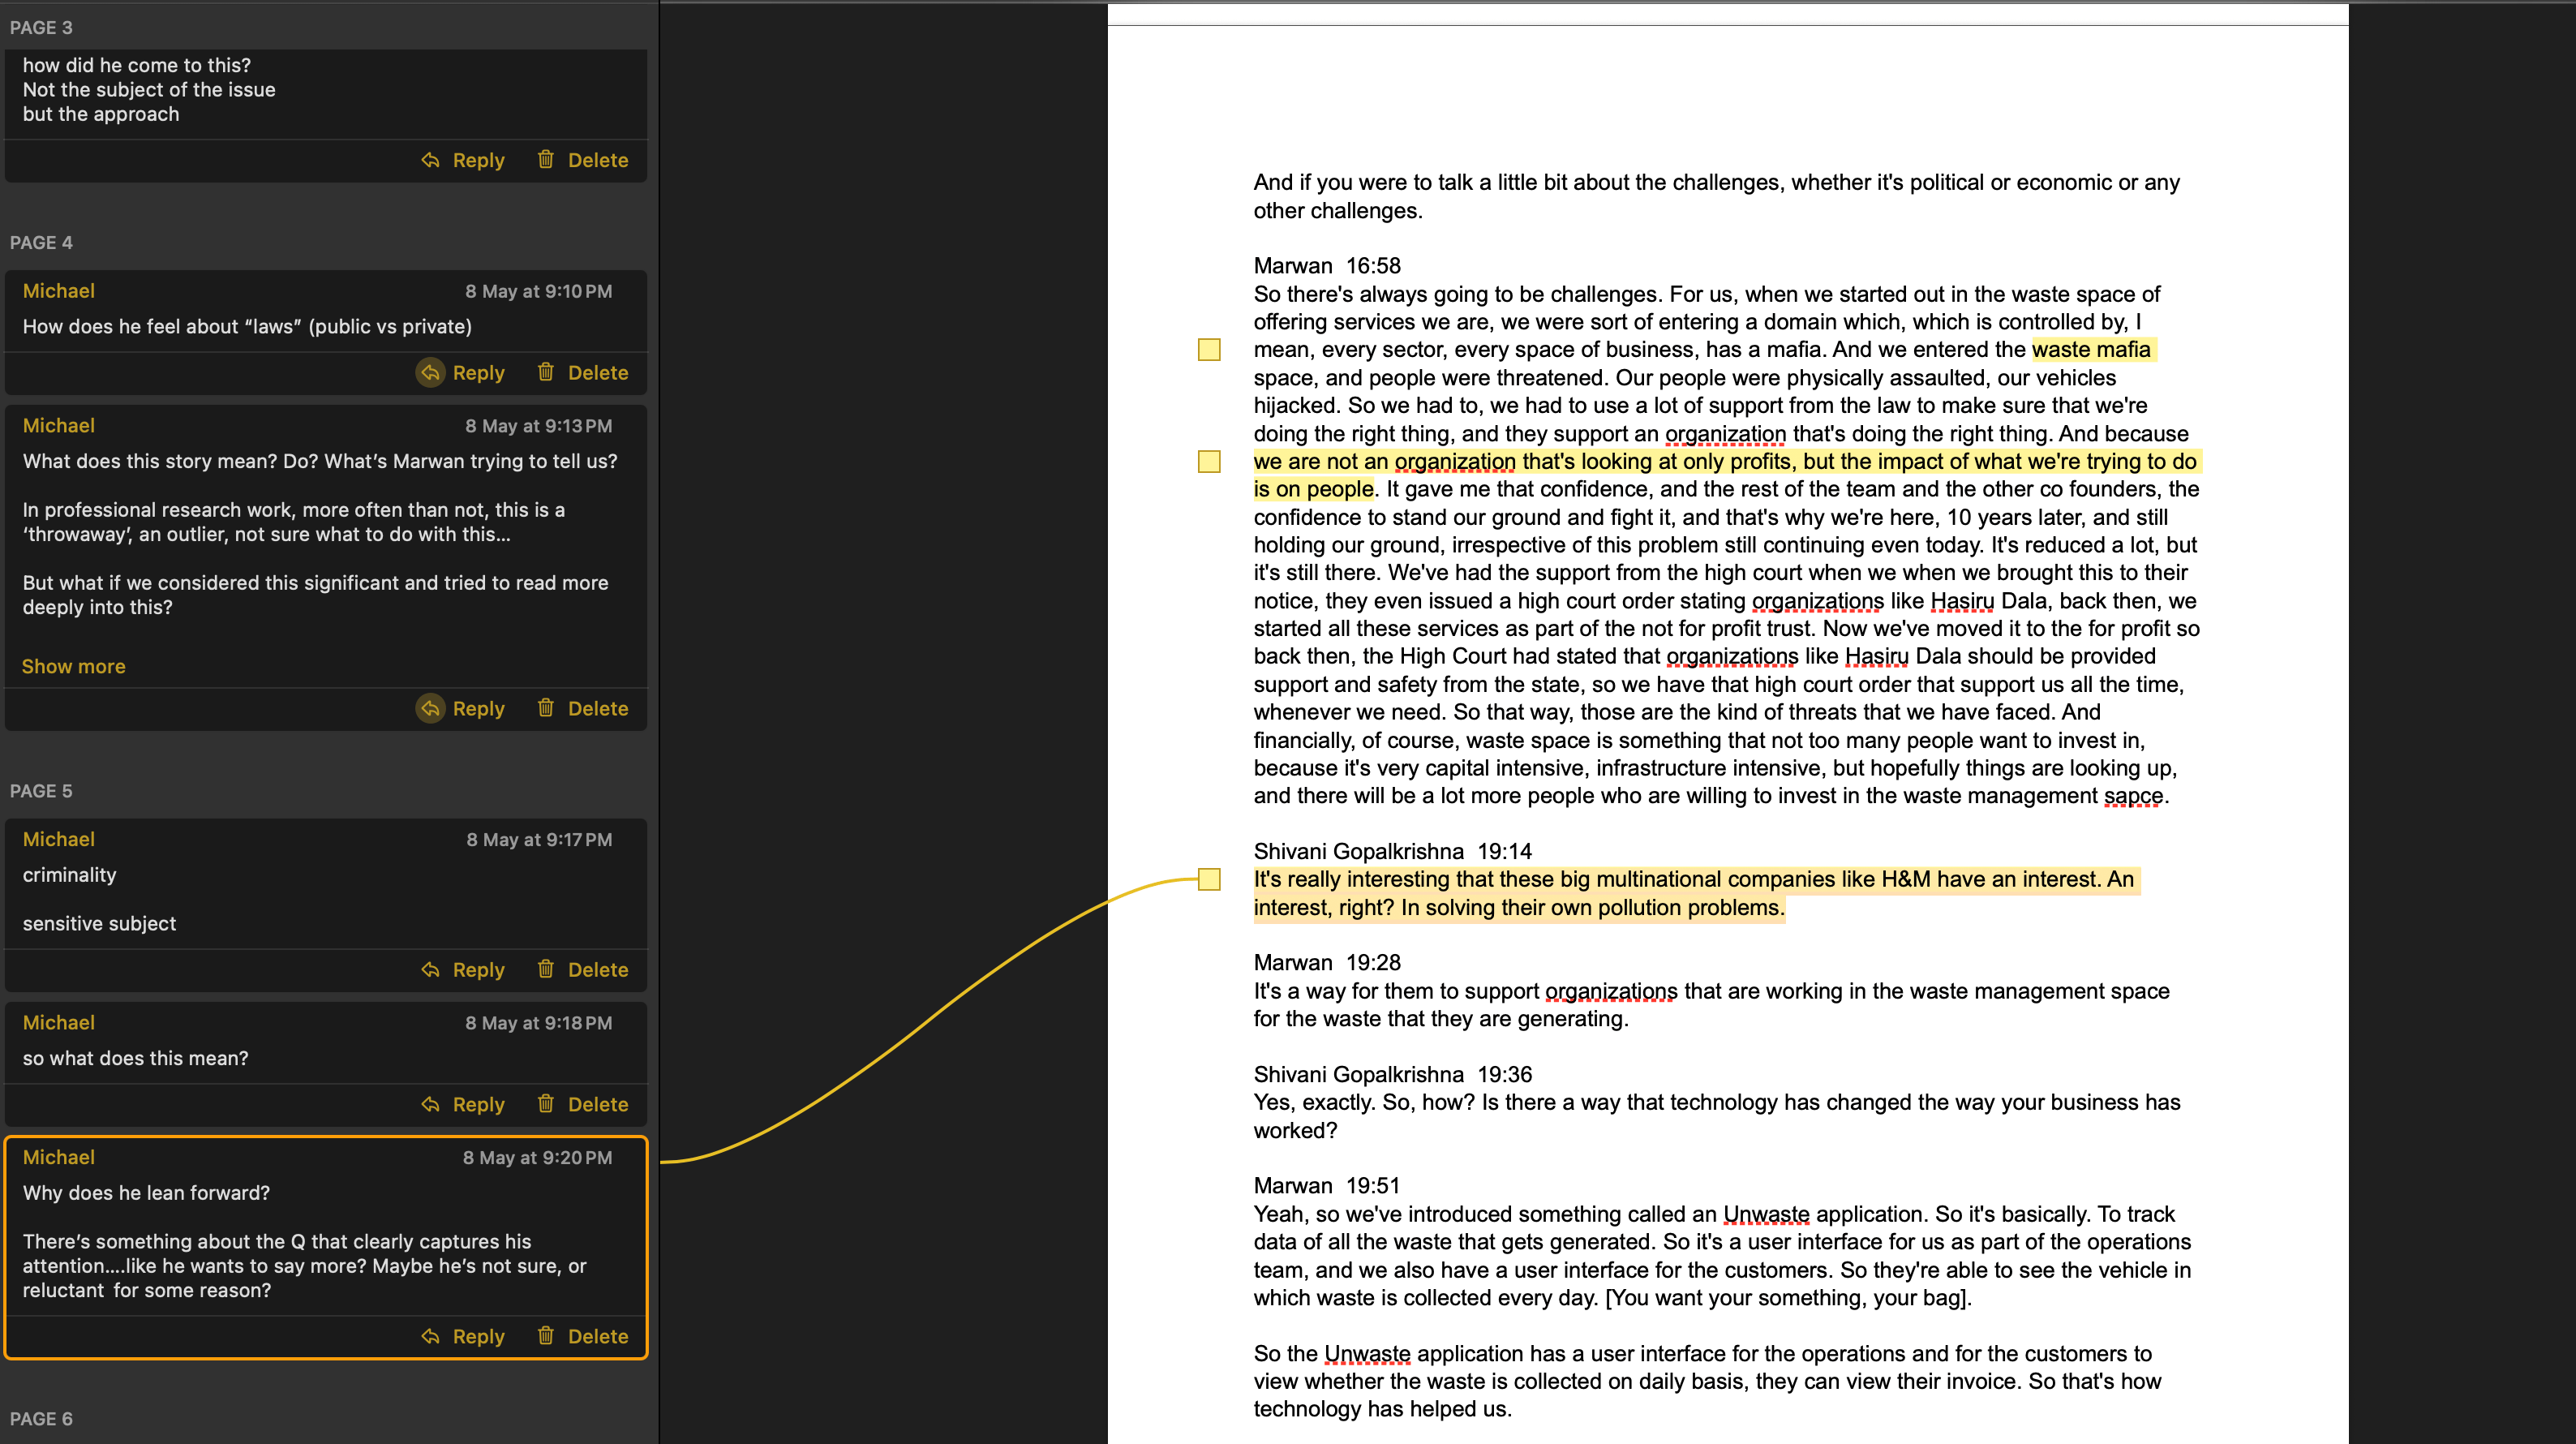Click note marker next to H&M highlight
The width and height of the screenshot is (2576, 1444).
click(1209, 879)
